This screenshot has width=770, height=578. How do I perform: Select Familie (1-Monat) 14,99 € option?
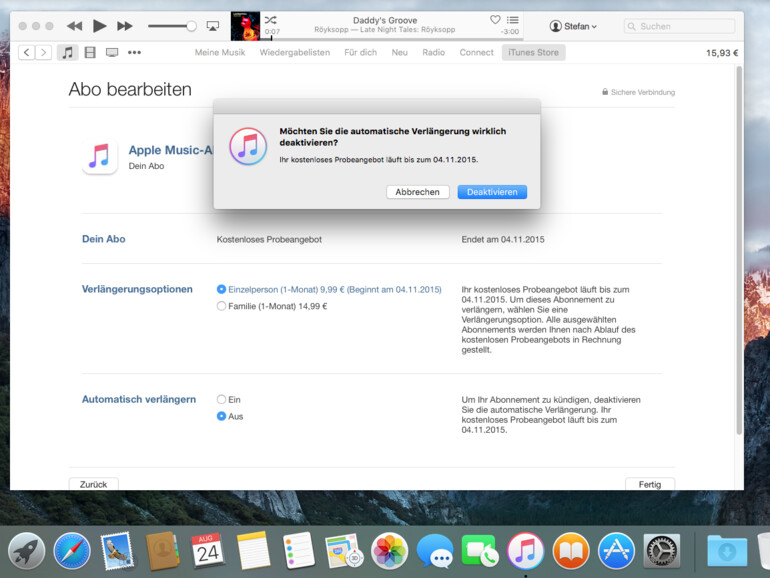pos(221,306)
